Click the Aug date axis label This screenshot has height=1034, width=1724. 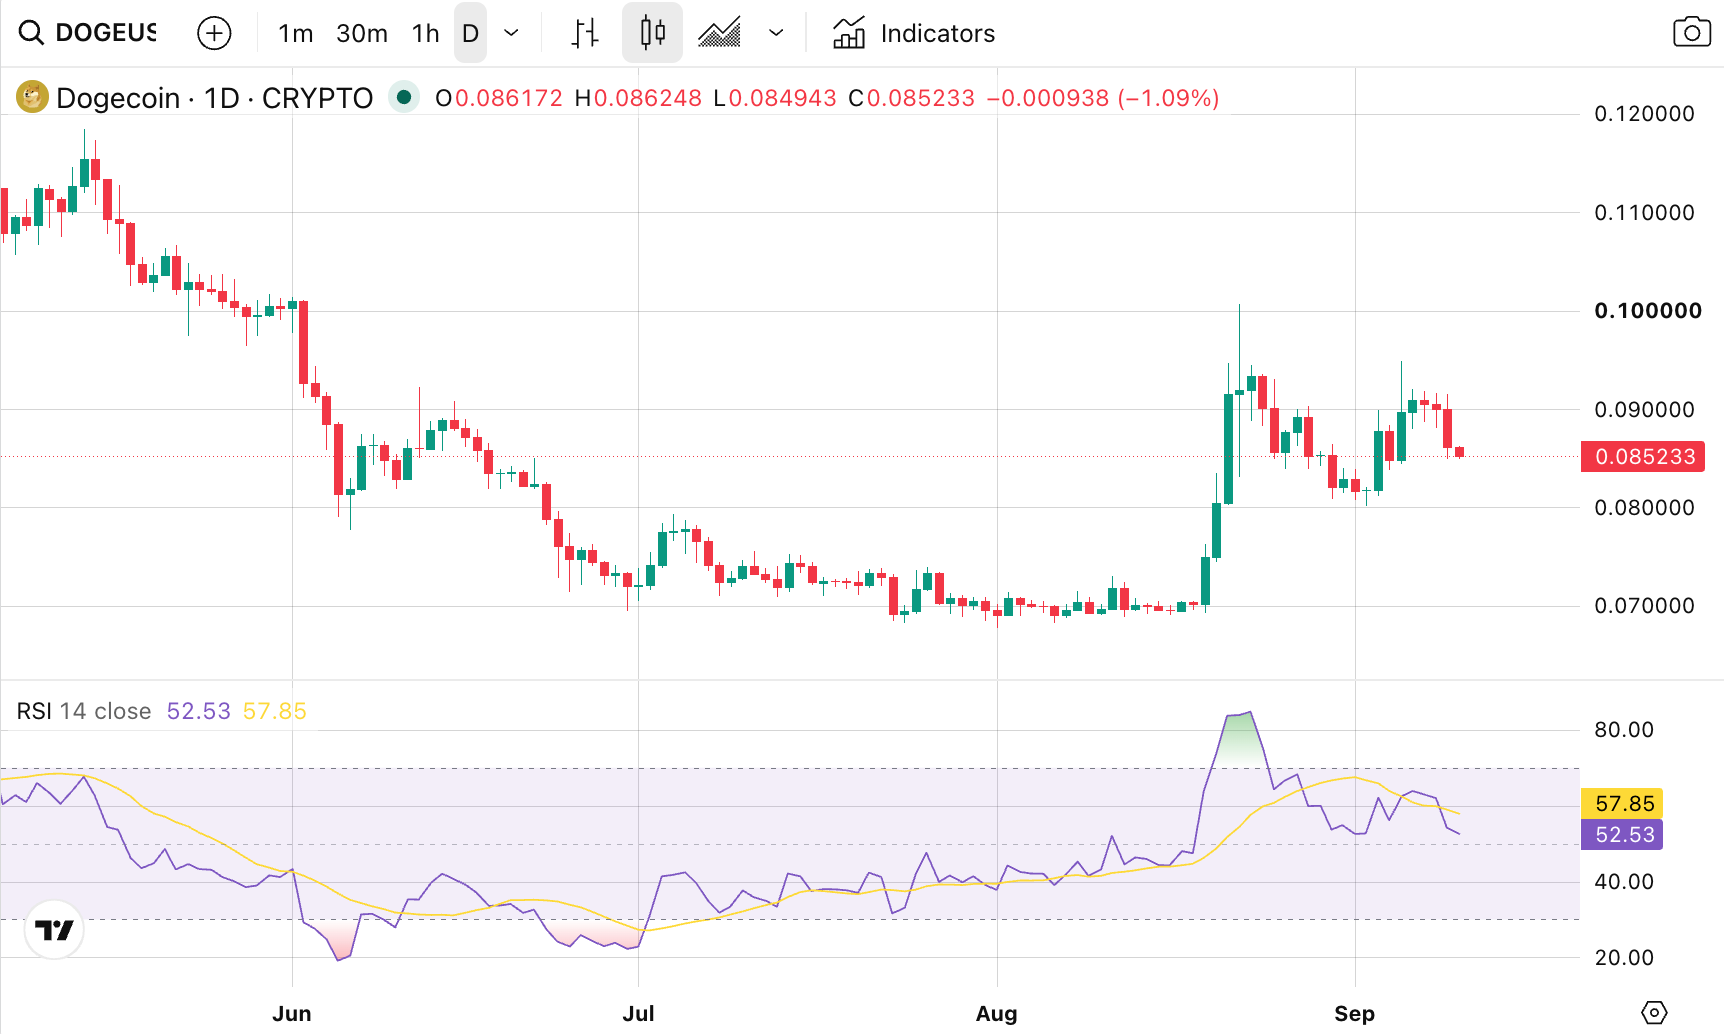point(996,1013)
